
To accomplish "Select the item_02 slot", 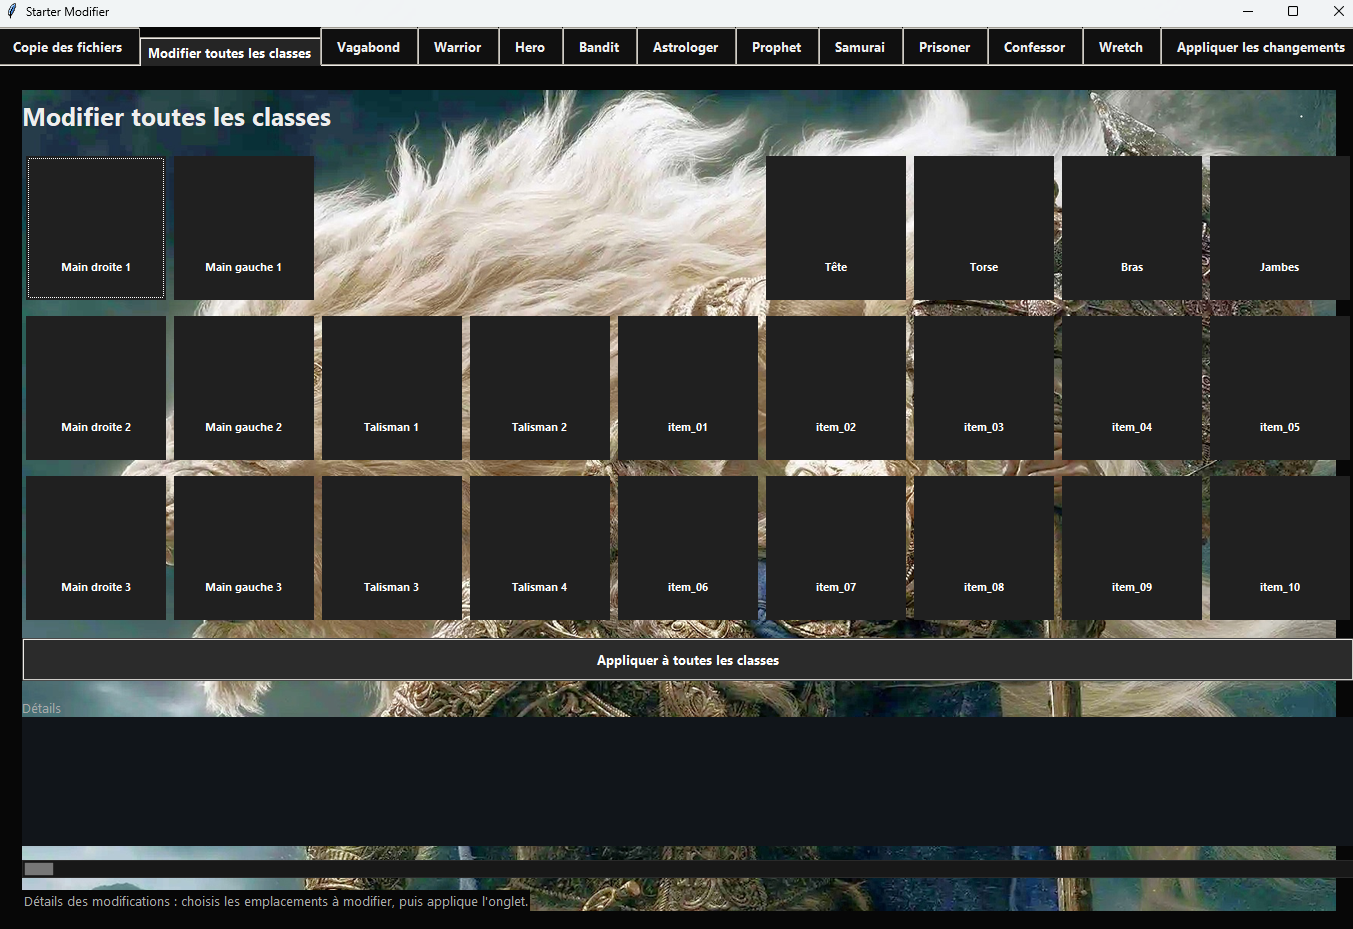I will coord(836,388).
